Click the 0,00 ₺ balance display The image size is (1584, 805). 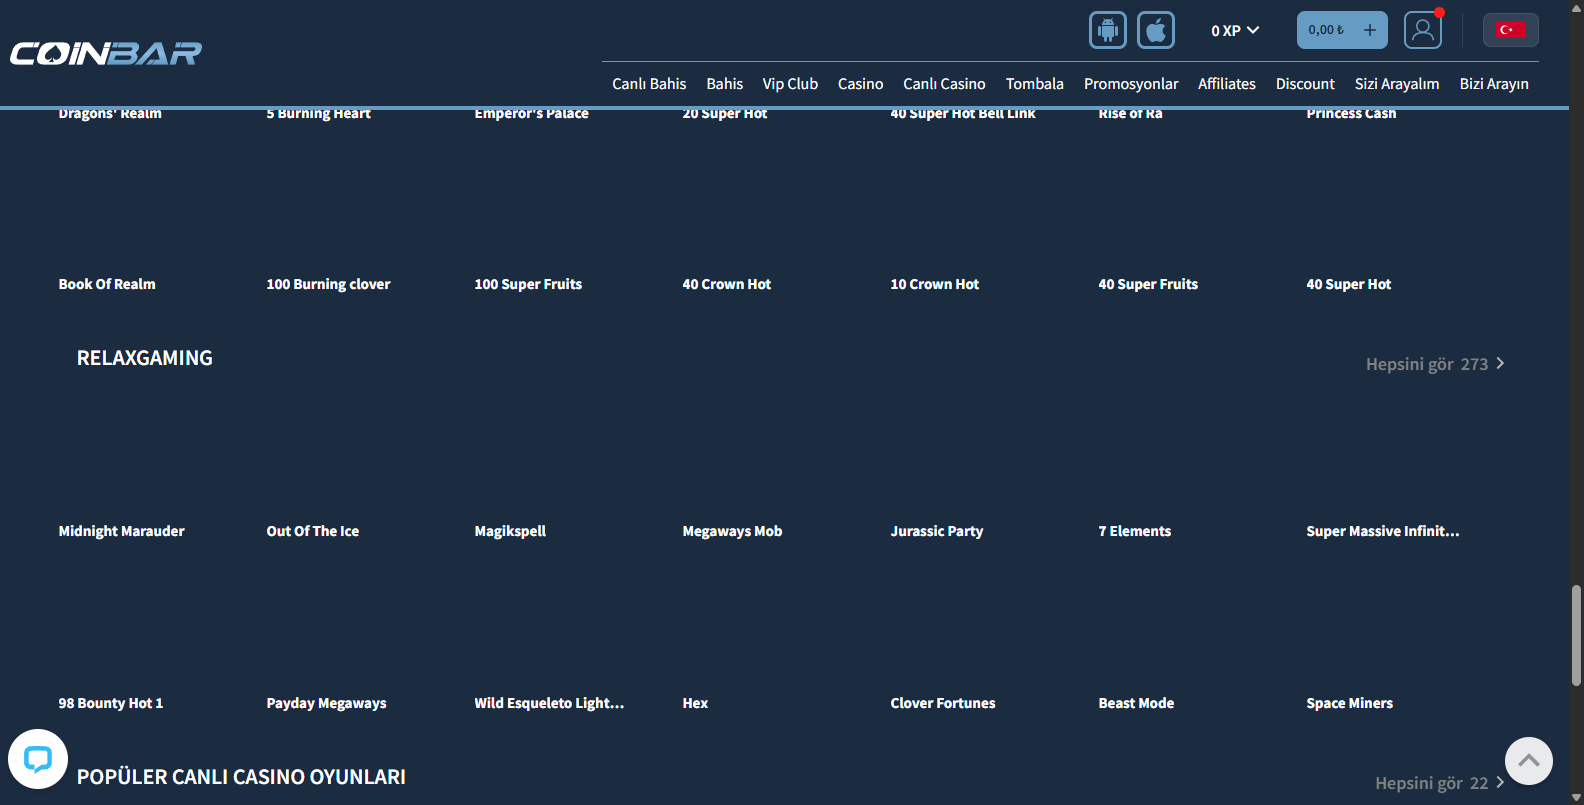(x=1326, y=30)
